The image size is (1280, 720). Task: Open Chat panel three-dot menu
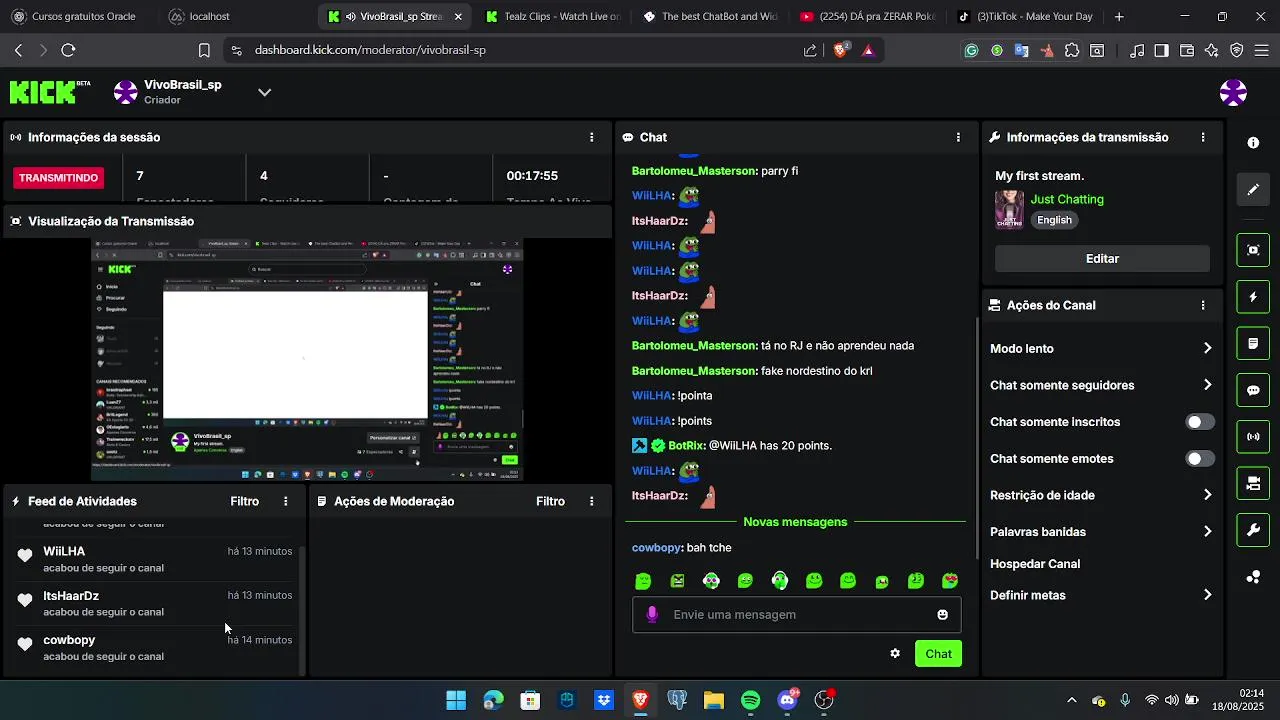click(x=958, y=137)
